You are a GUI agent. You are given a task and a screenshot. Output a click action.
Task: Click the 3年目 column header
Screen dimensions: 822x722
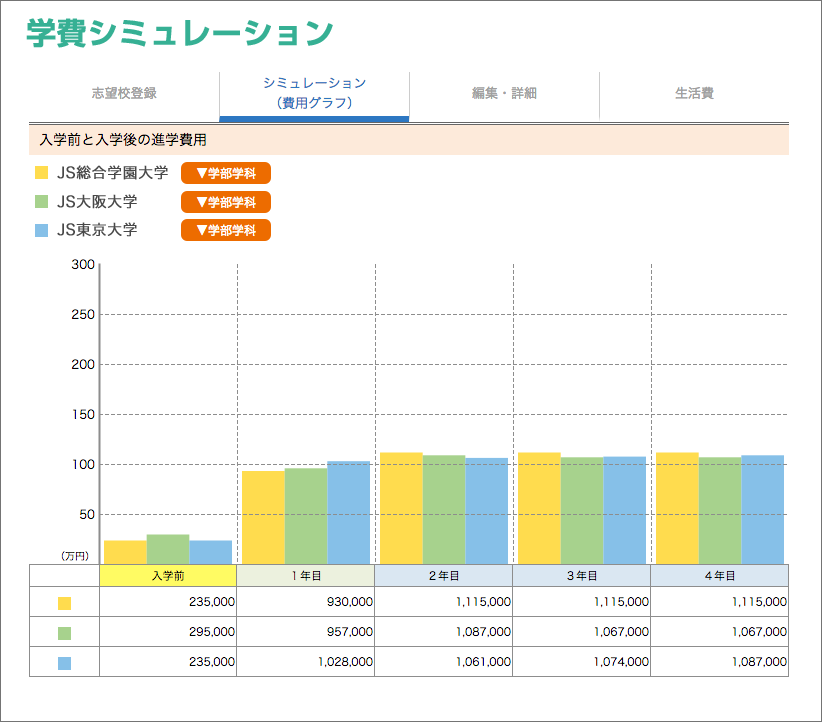(x=581, y=576)
